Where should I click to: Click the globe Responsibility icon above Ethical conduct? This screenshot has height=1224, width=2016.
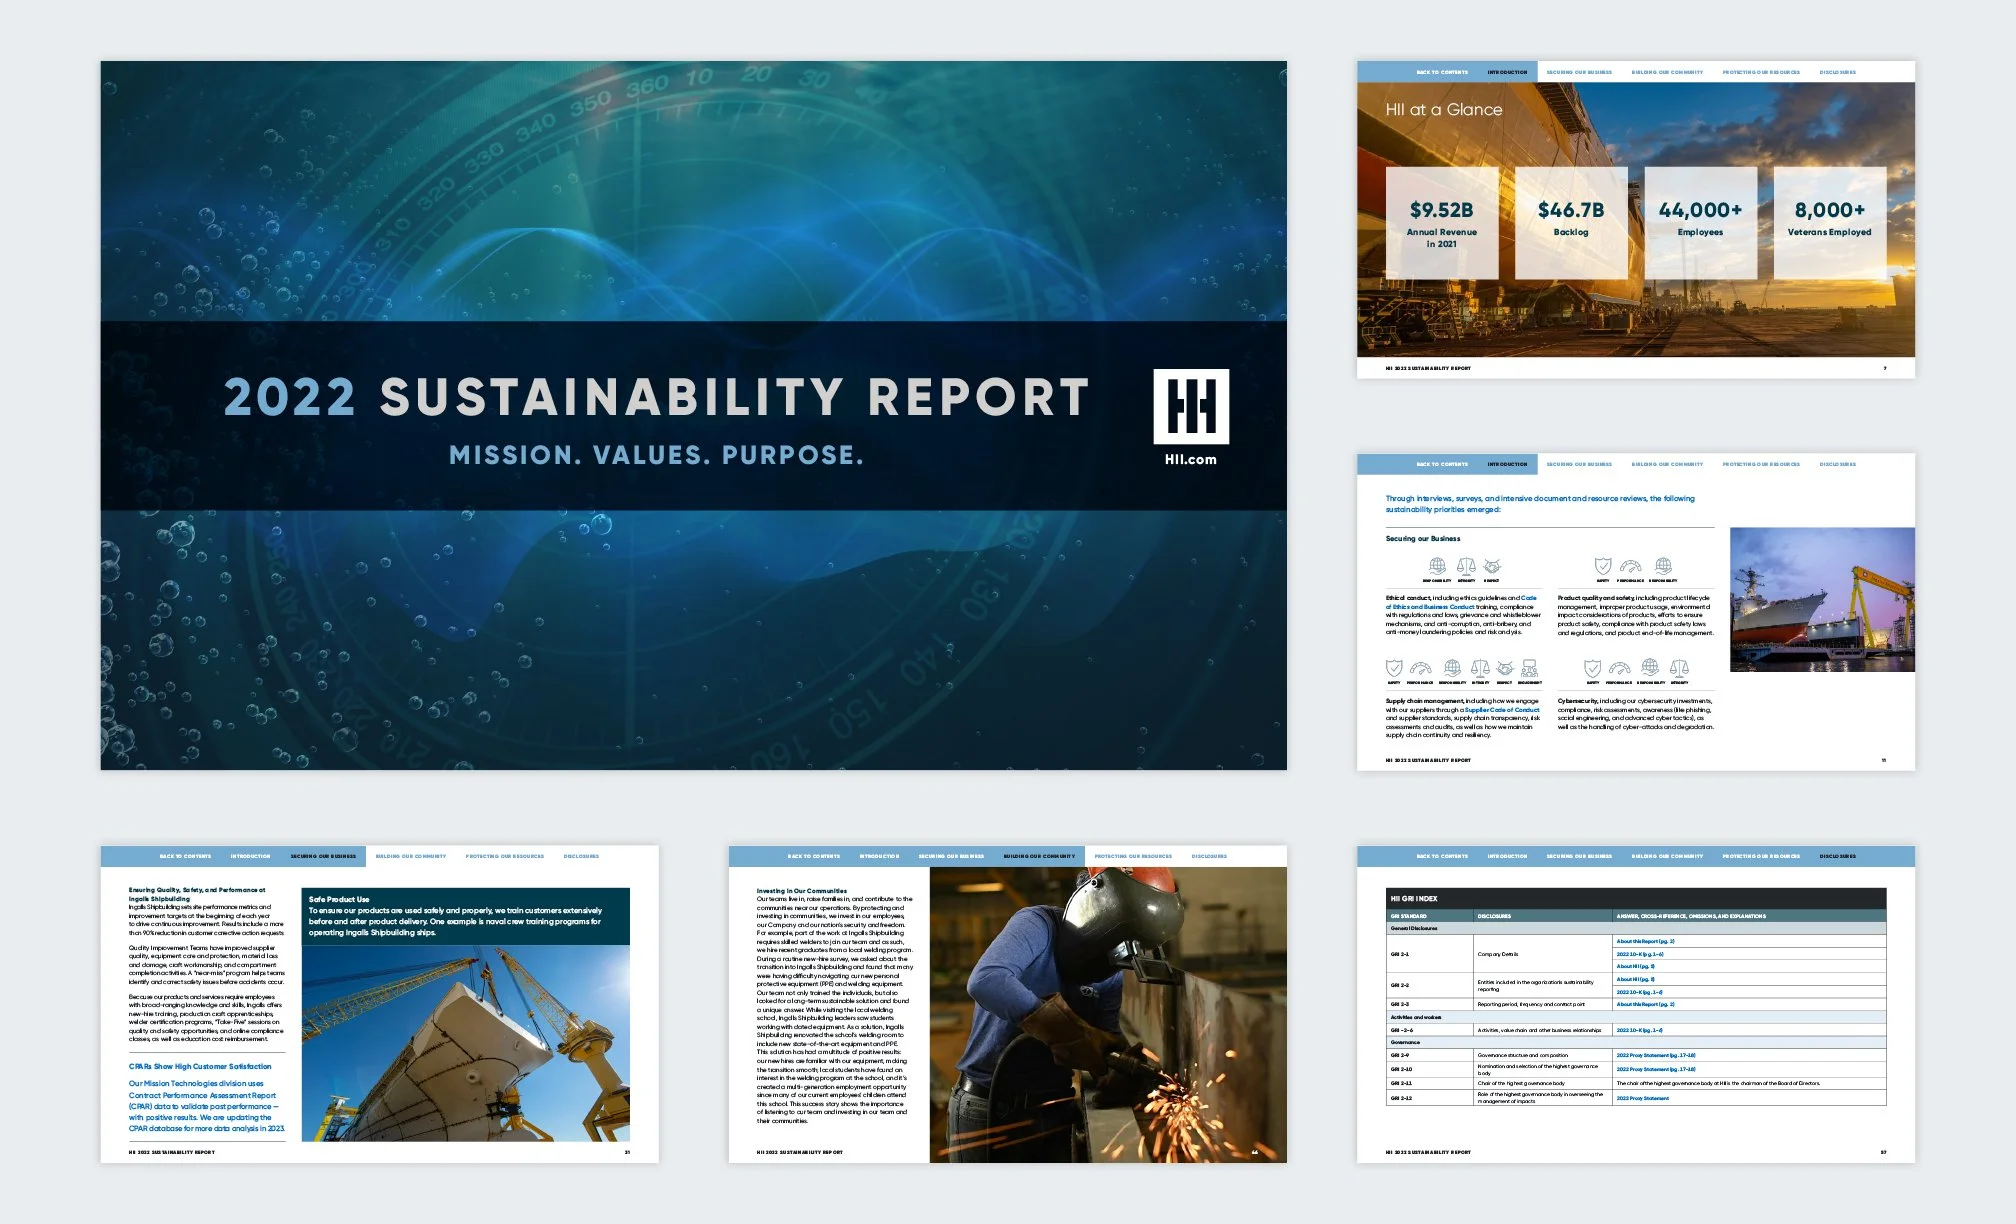click(1437, 566)
